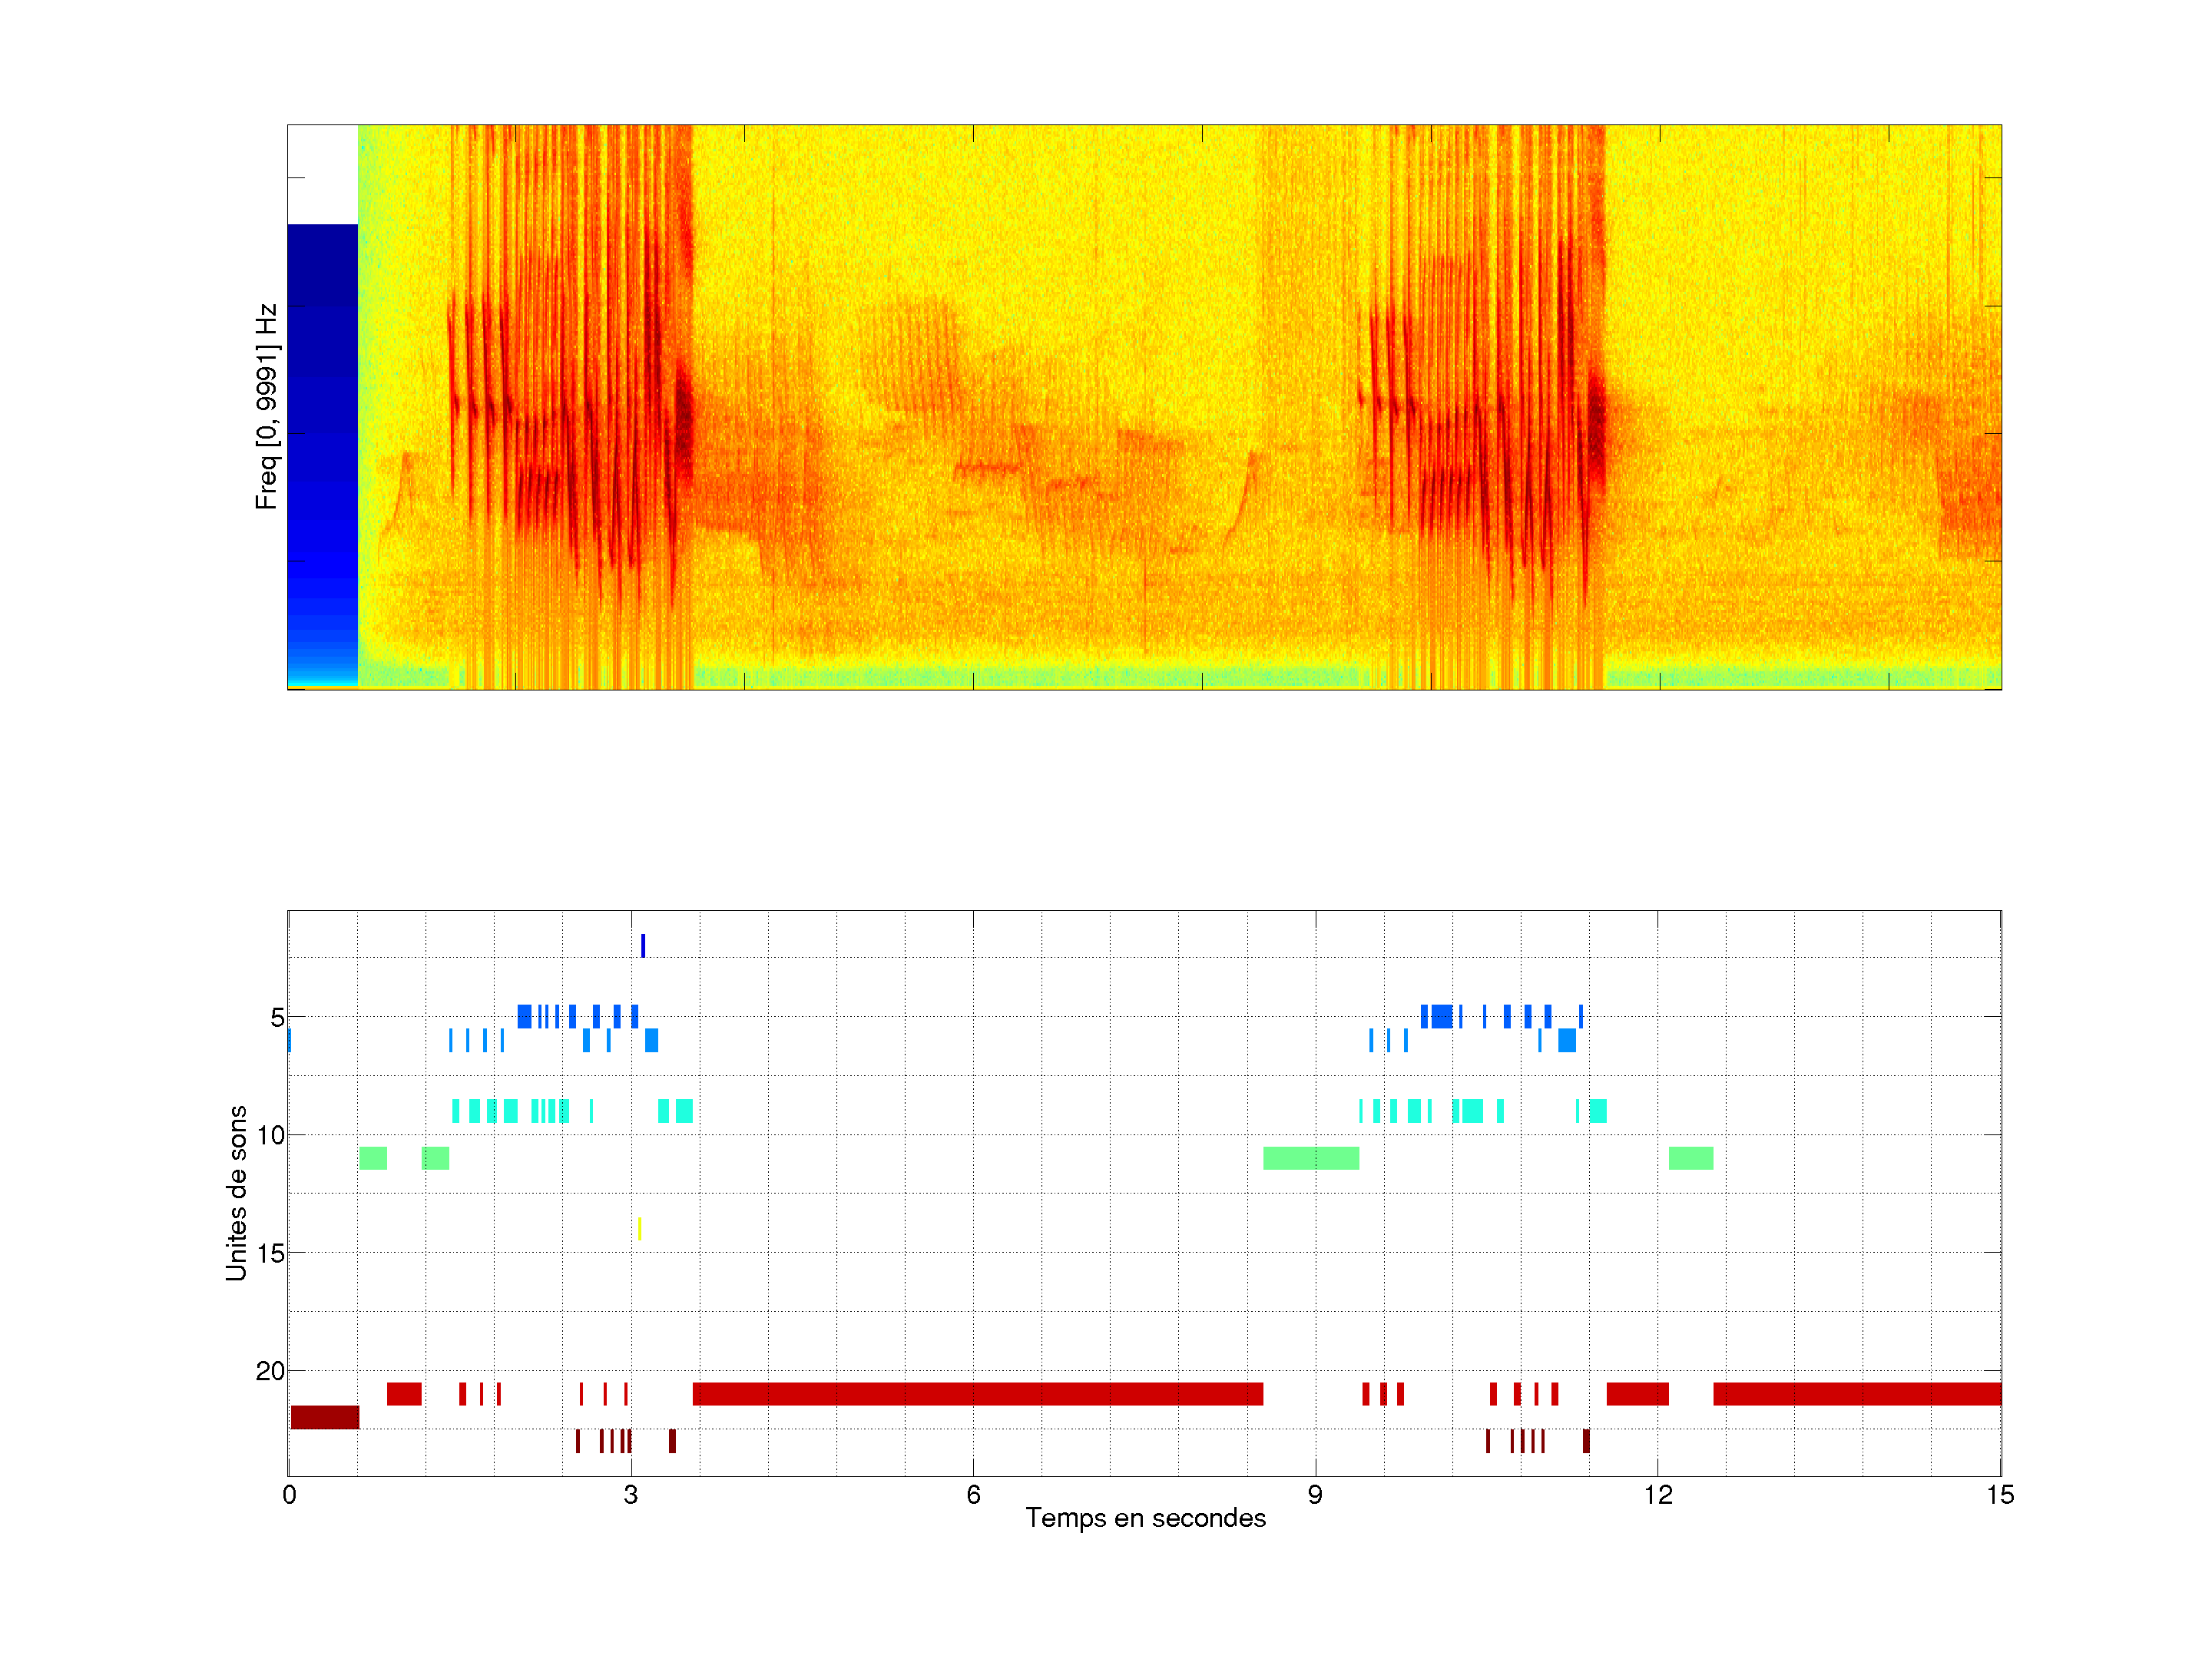
Task: Select the green bar just after 12 seconds
Action: pyautogui.click(x=1690, y=1158)
